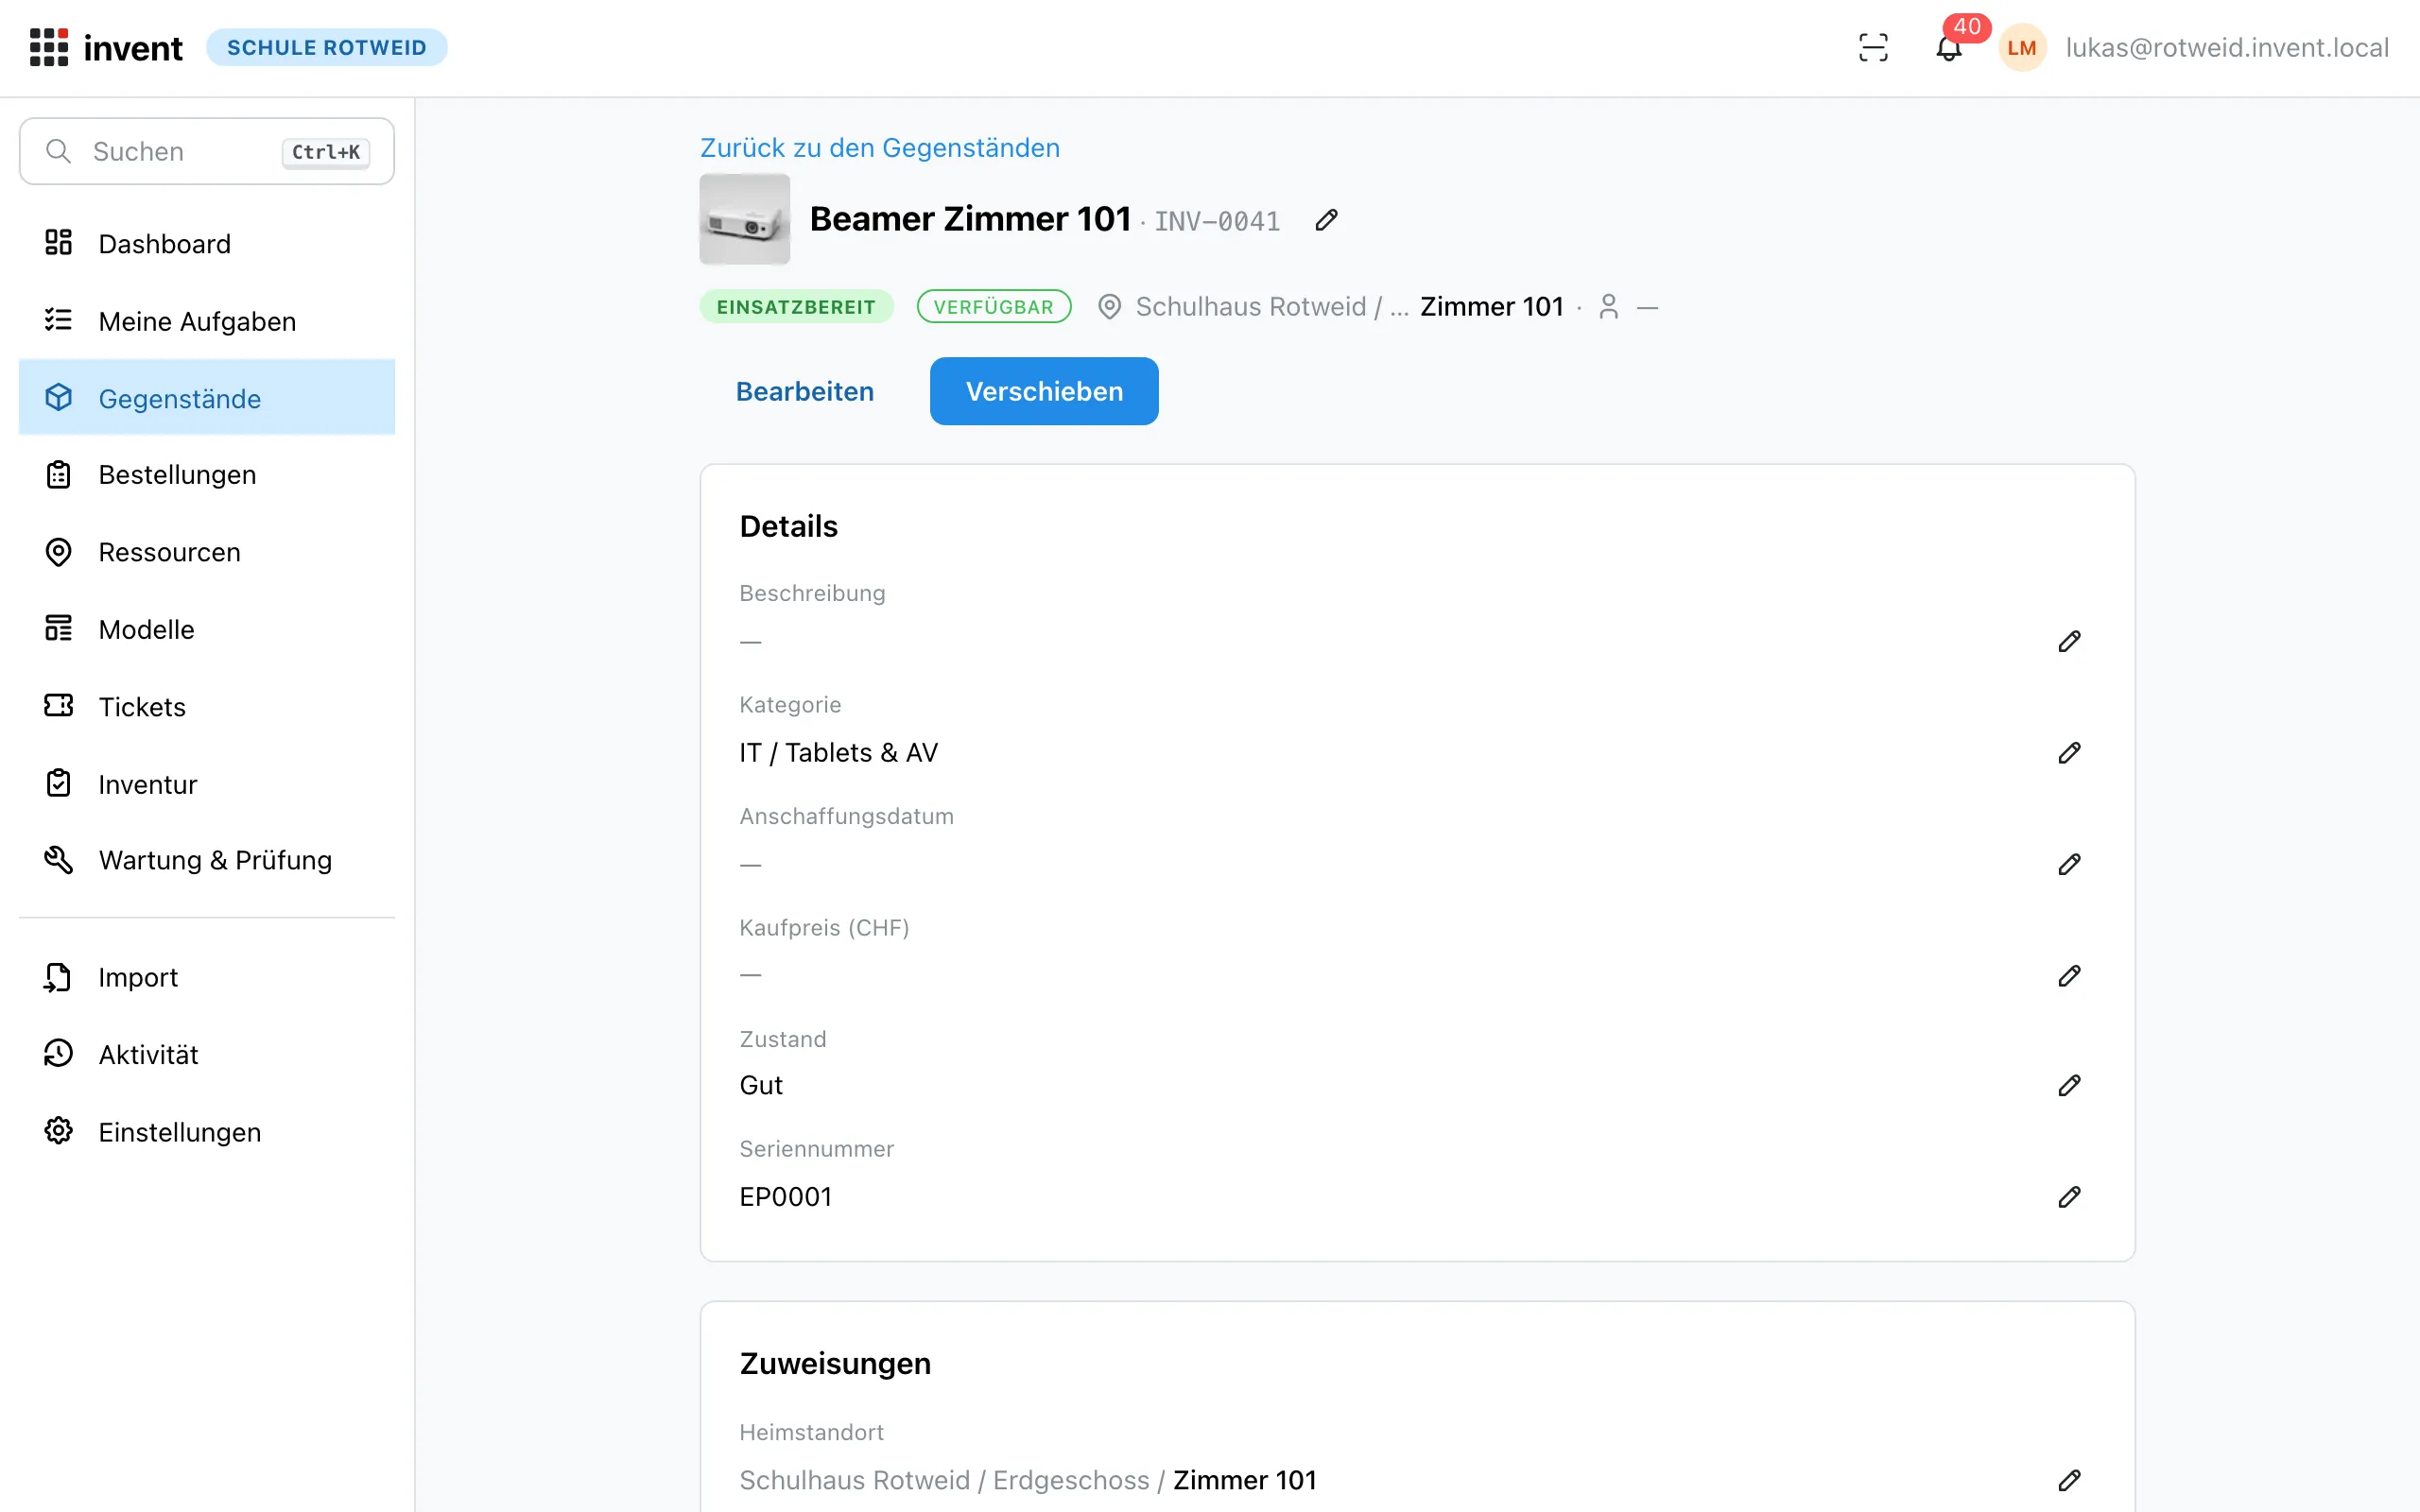Click the IT / Tablets & AV value
The height and width of the screenshot is (1512, 2420).
pyautogui.click(x=838, y=752)
